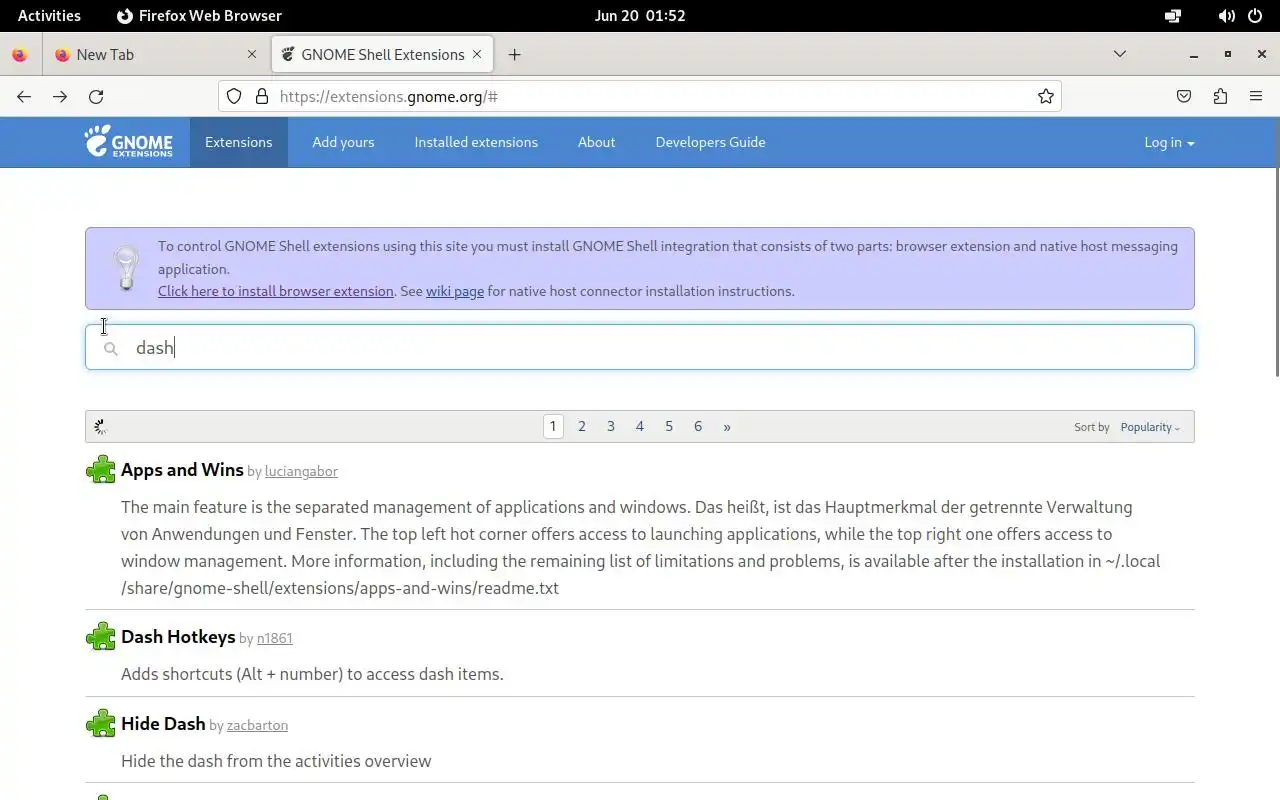
Task: Click the GNOME Extensions logo
Action: pyautogui.click(x=128, y=142)
